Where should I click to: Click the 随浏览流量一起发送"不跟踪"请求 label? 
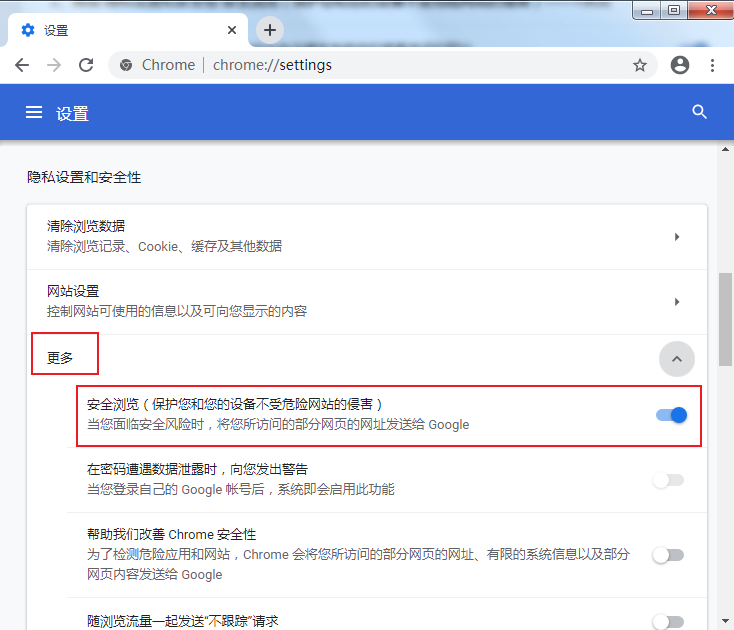(183, 621)
